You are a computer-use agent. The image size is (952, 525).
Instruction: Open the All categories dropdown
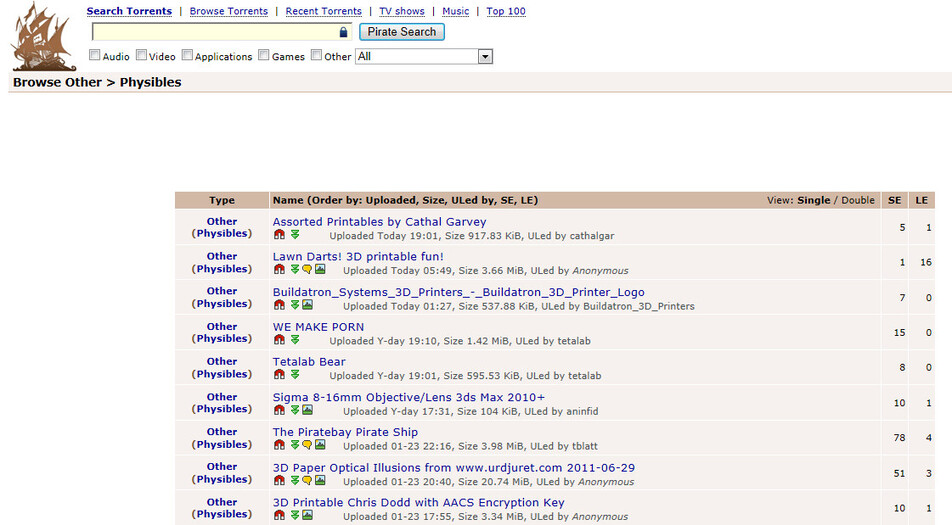pos(424,56)
